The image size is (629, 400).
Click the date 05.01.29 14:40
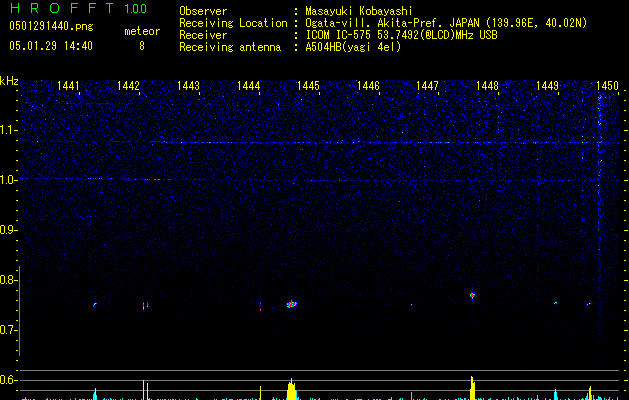point(51,46)
